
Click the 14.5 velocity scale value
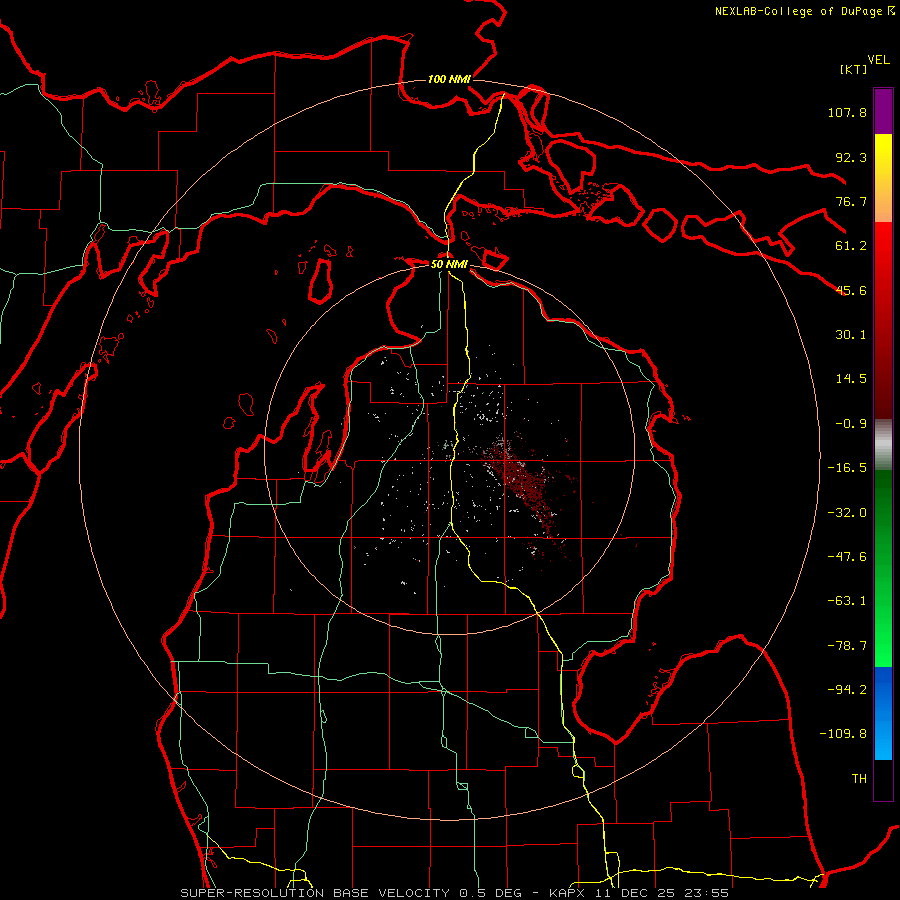point(851,379)
